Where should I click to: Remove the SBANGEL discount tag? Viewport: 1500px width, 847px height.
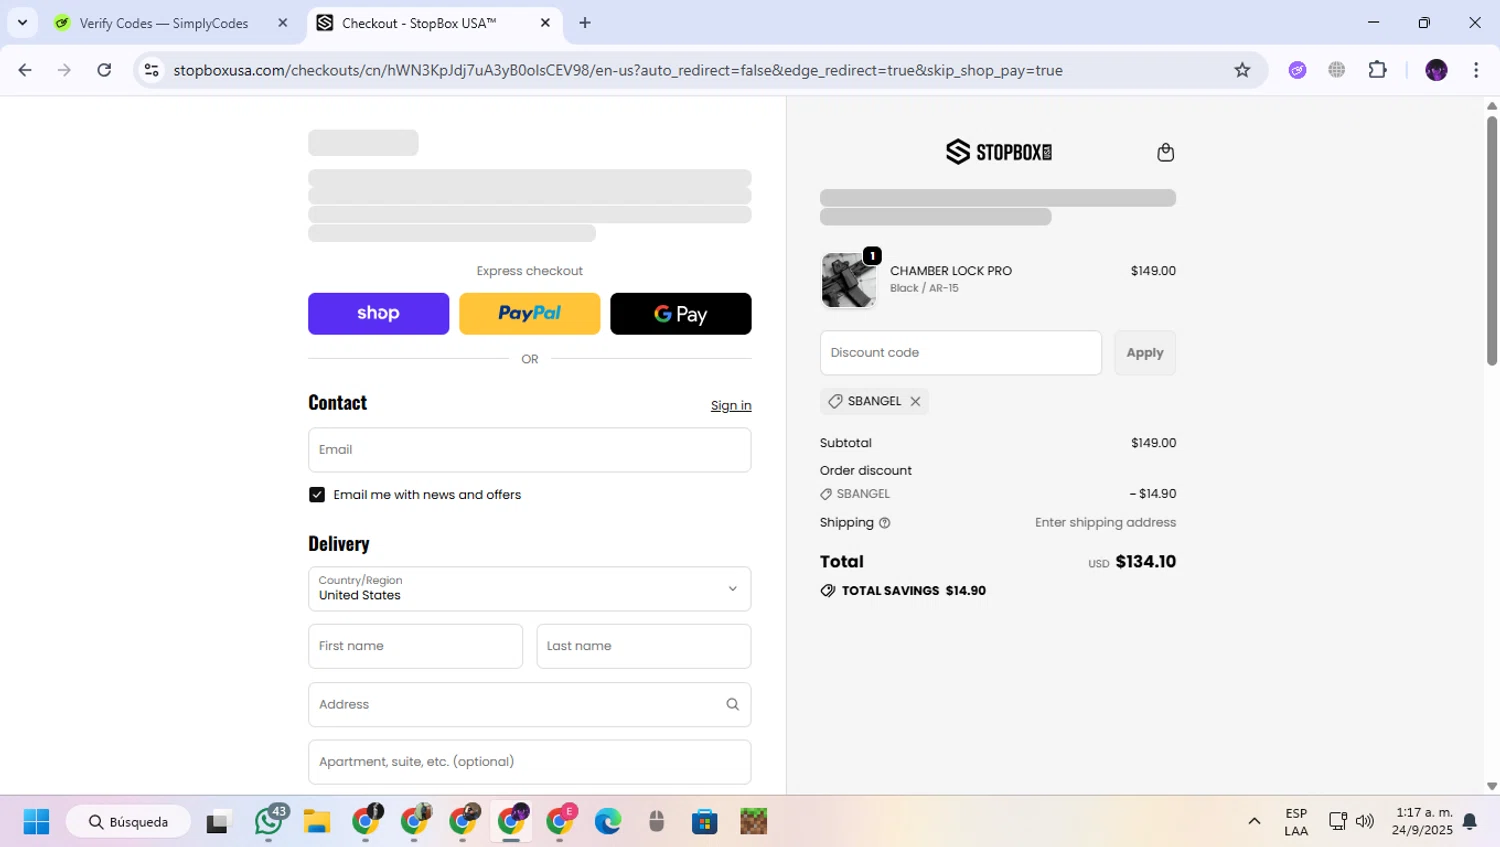(x=915, y=401)
